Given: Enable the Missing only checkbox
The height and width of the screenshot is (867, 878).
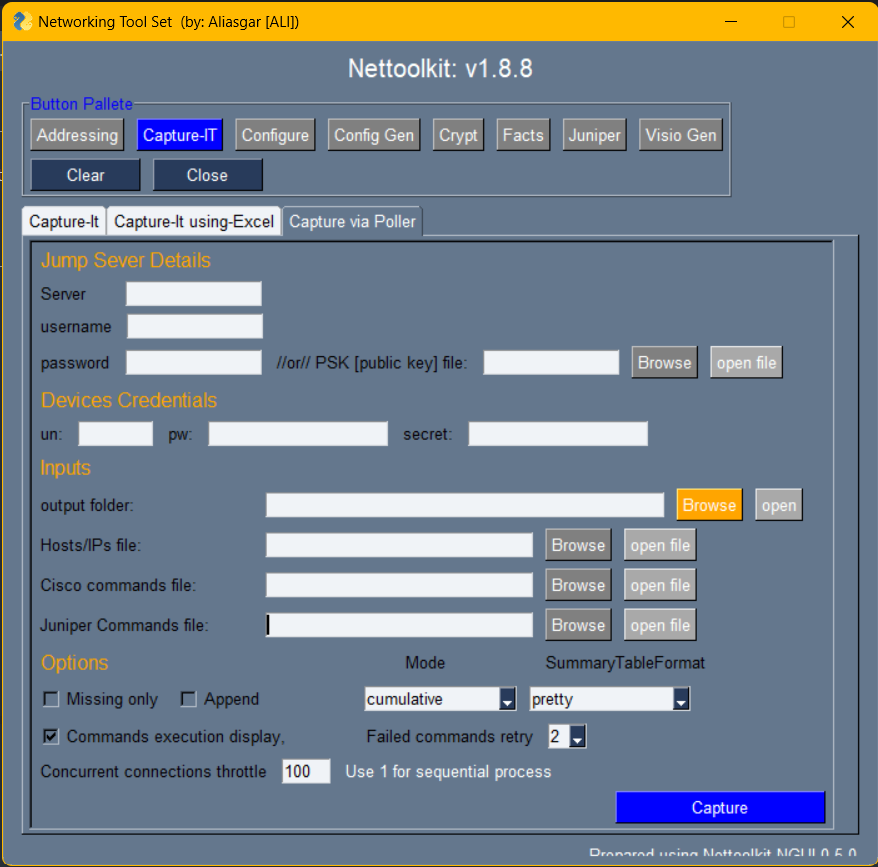Looking at the screenshot, I should pos(51,699).
